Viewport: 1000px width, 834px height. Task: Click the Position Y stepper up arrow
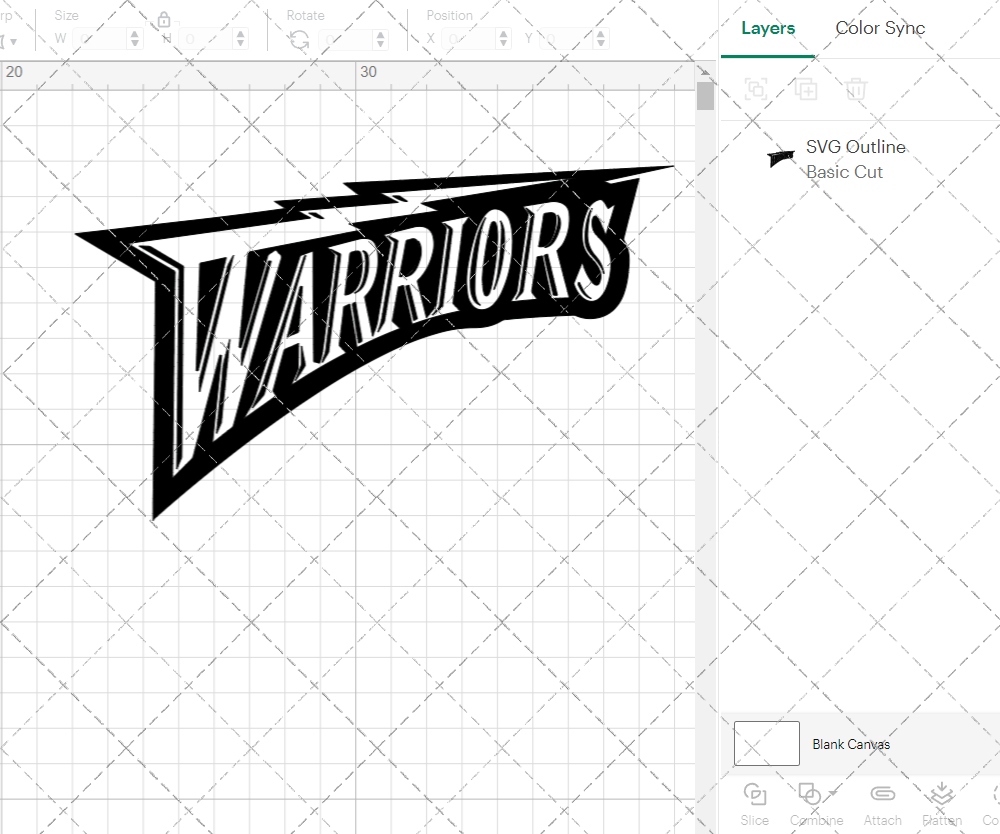click(x=598, y=34)
